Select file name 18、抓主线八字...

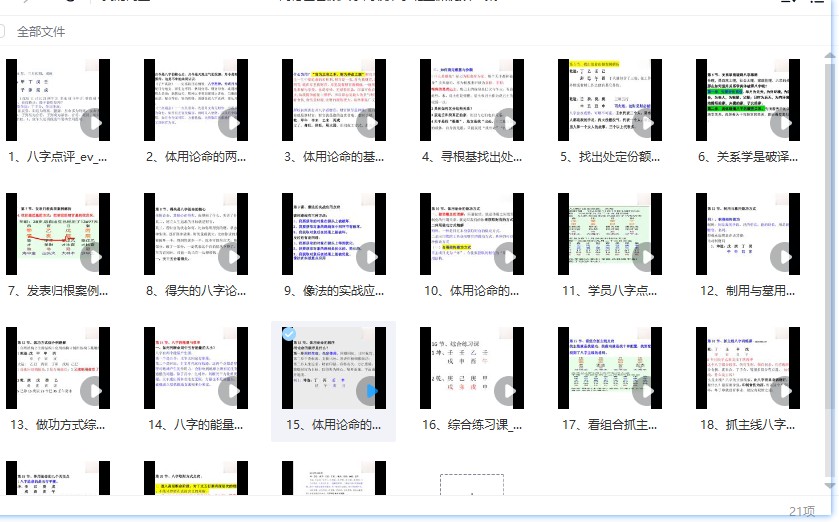pyautogui.click(x=748, y=425)
